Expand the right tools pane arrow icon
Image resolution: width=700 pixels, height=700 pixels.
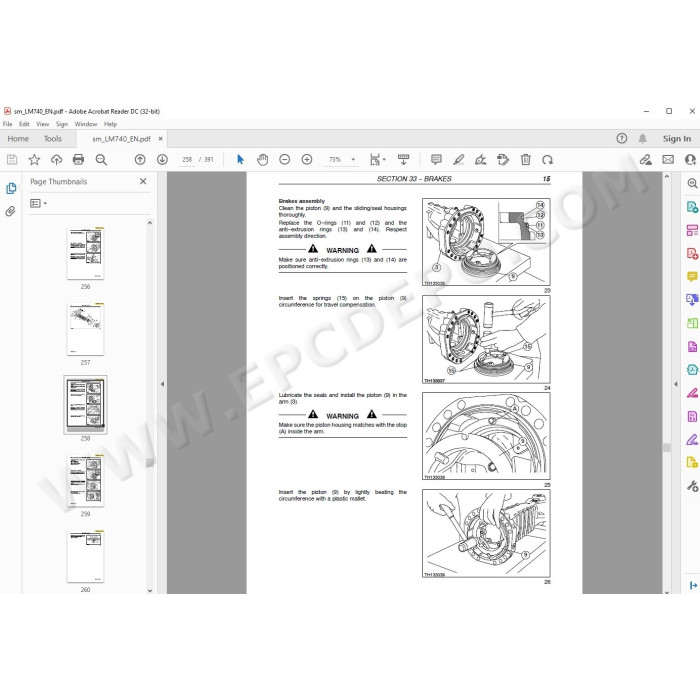(693, 585)
